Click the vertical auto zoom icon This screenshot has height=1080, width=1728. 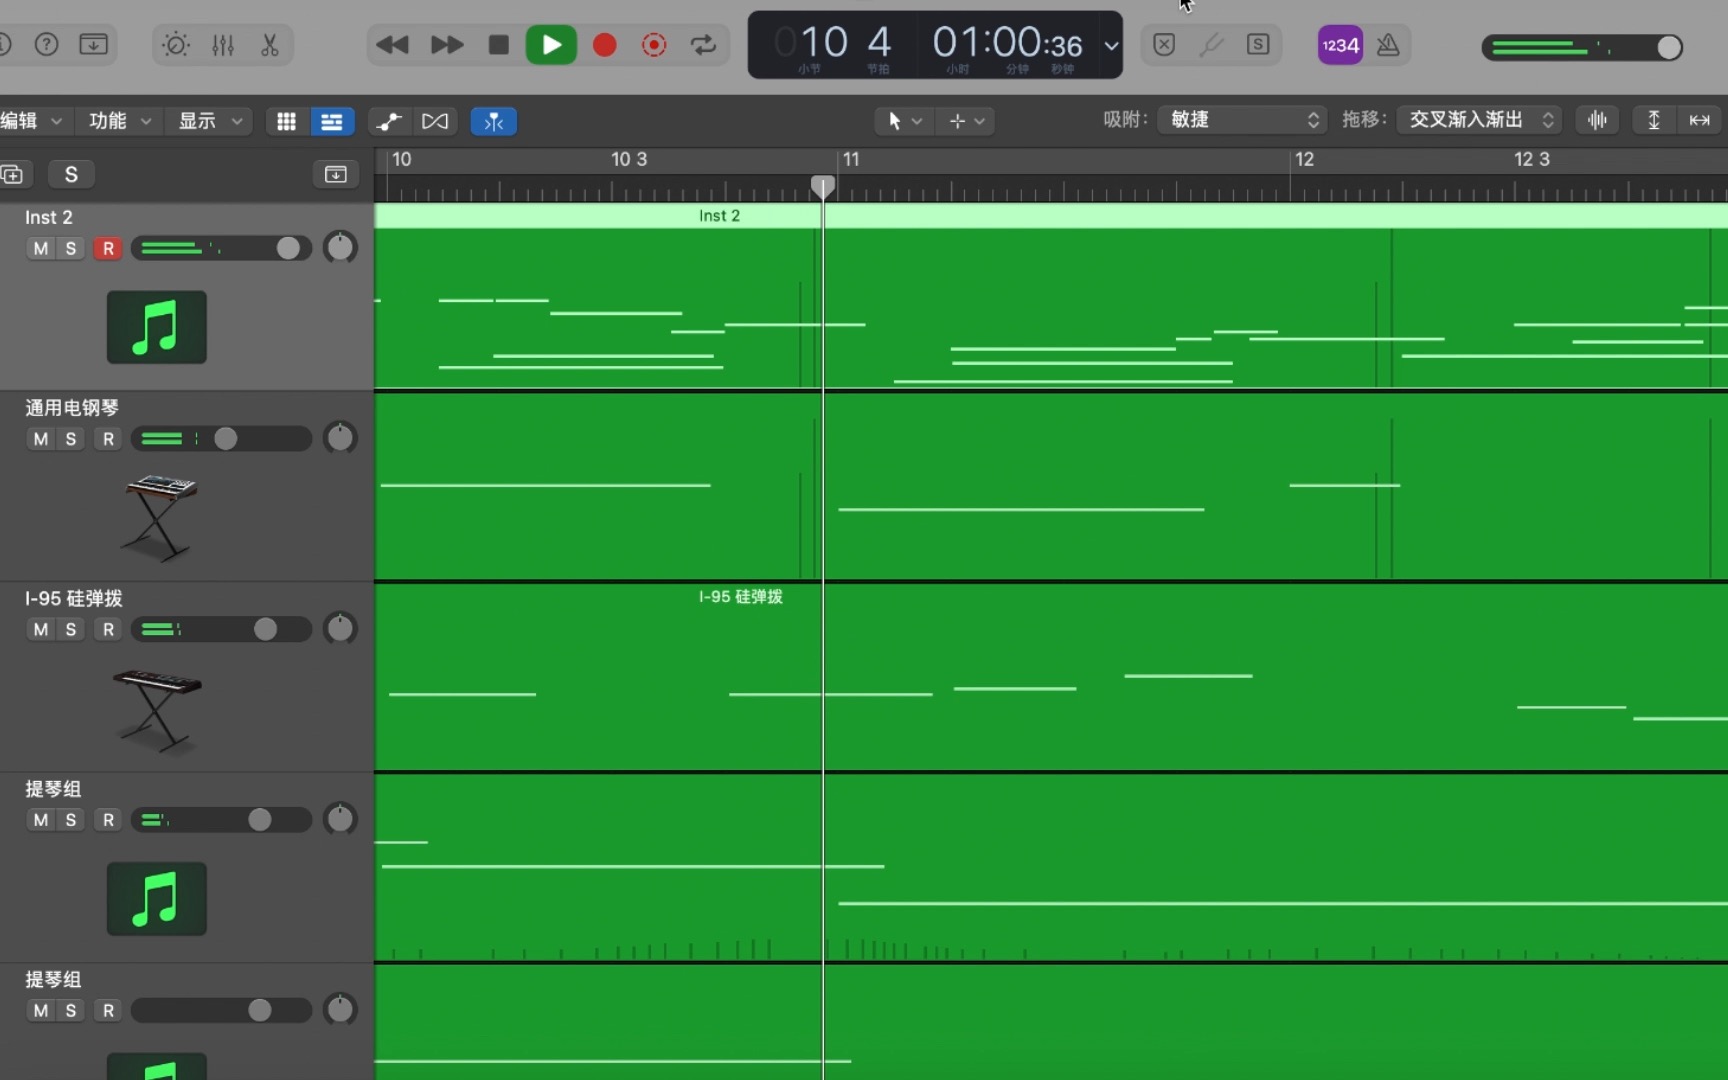click(1654, 120)
